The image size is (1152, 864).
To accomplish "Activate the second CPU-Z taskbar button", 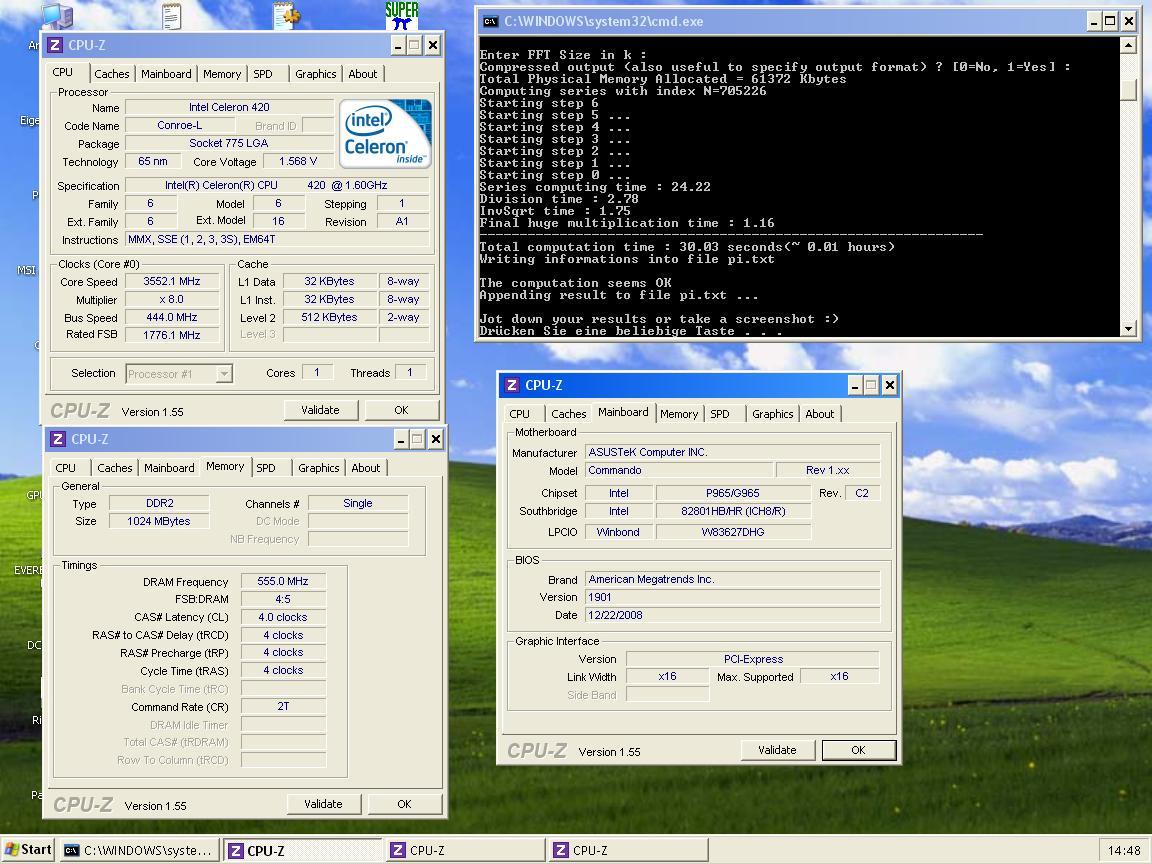I will (x=465, y=851).
